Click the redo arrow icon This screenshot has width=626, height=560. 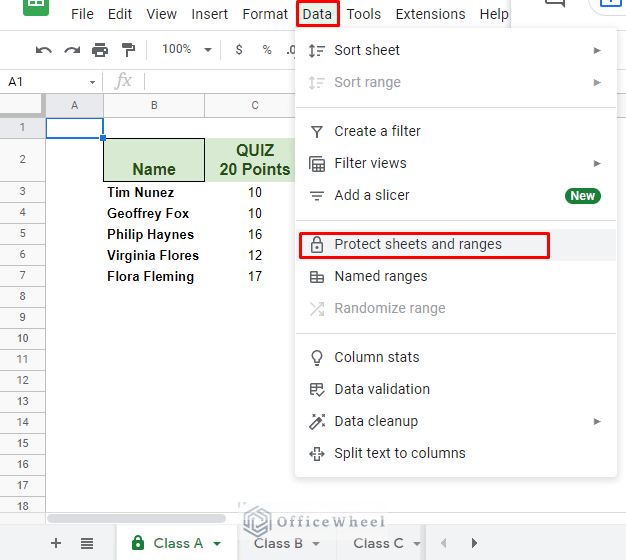(x=72, y=50)
